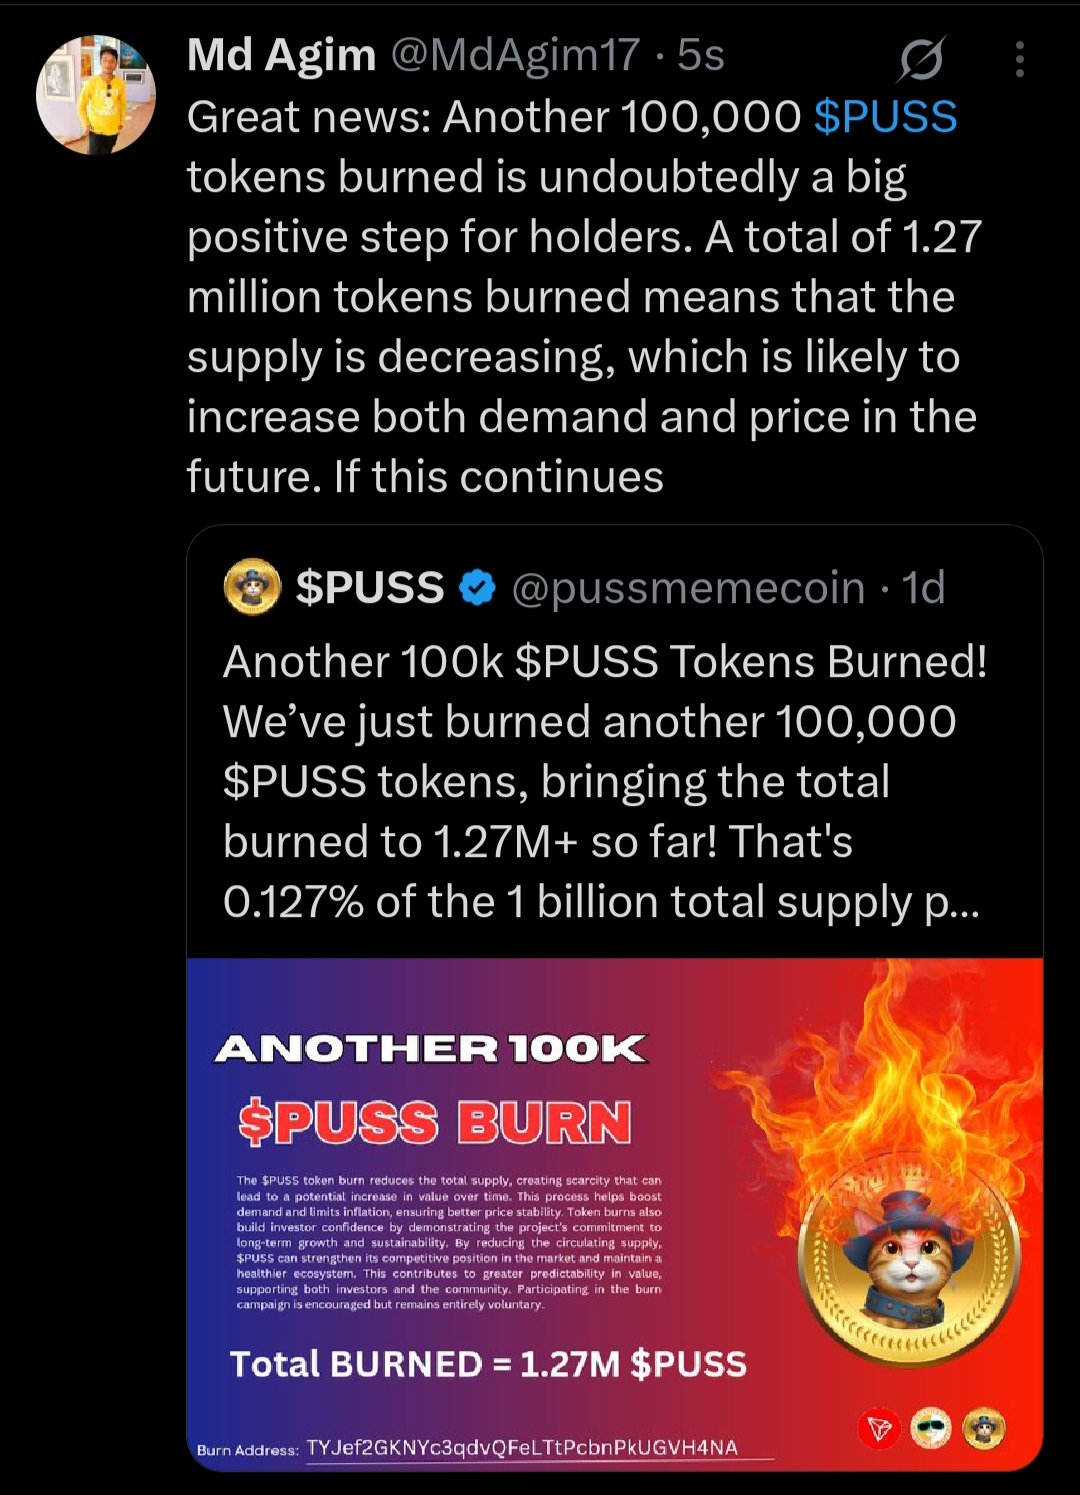This screenshot has height=1495, width=1080.
Task: Tap the blue verified badge next to $PUSS
Action: tap(477, 587)
